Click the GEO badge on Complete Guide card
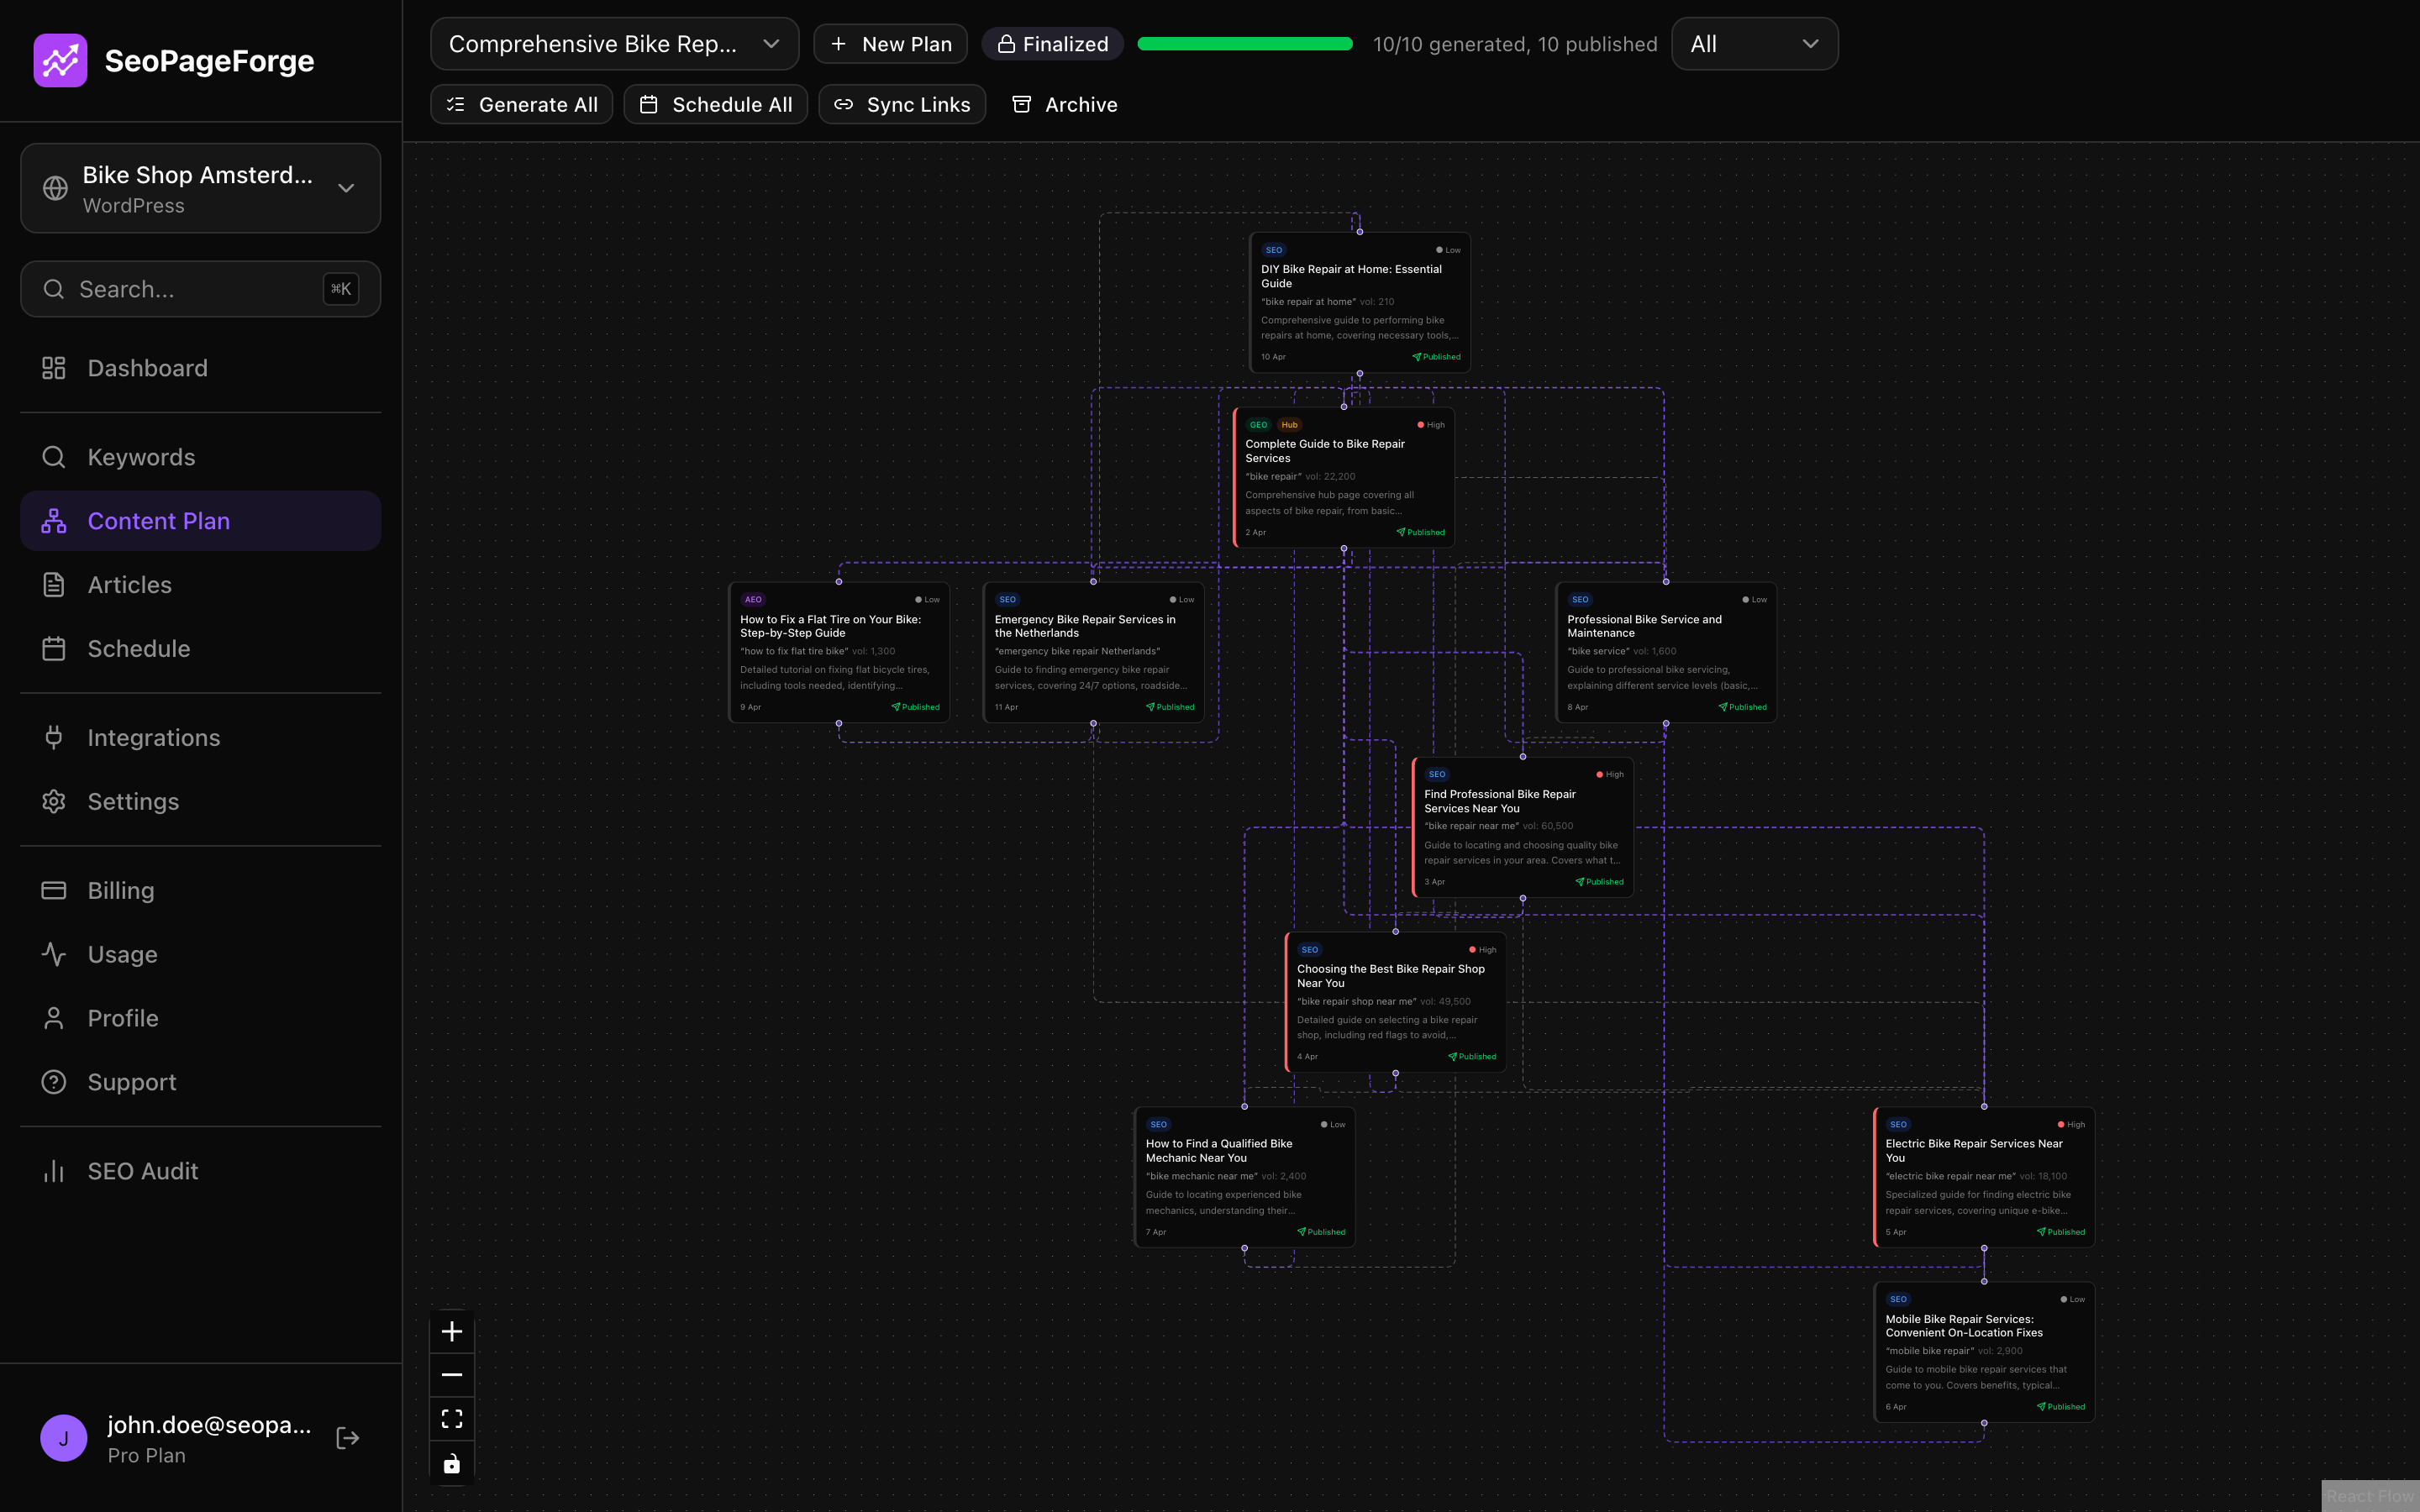This screenshot has height=1512, width=2420. (x=1258, y=425)
